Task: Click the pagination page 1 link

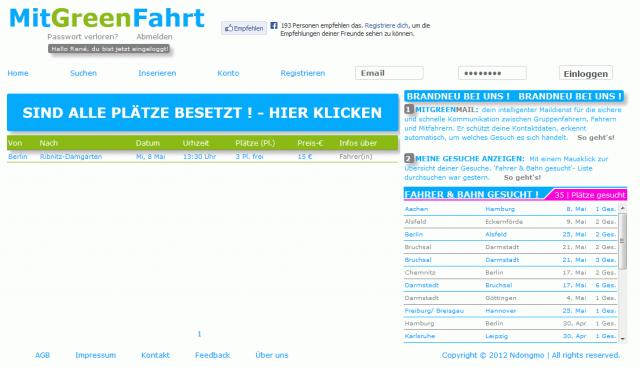Action: coord(199,334)
